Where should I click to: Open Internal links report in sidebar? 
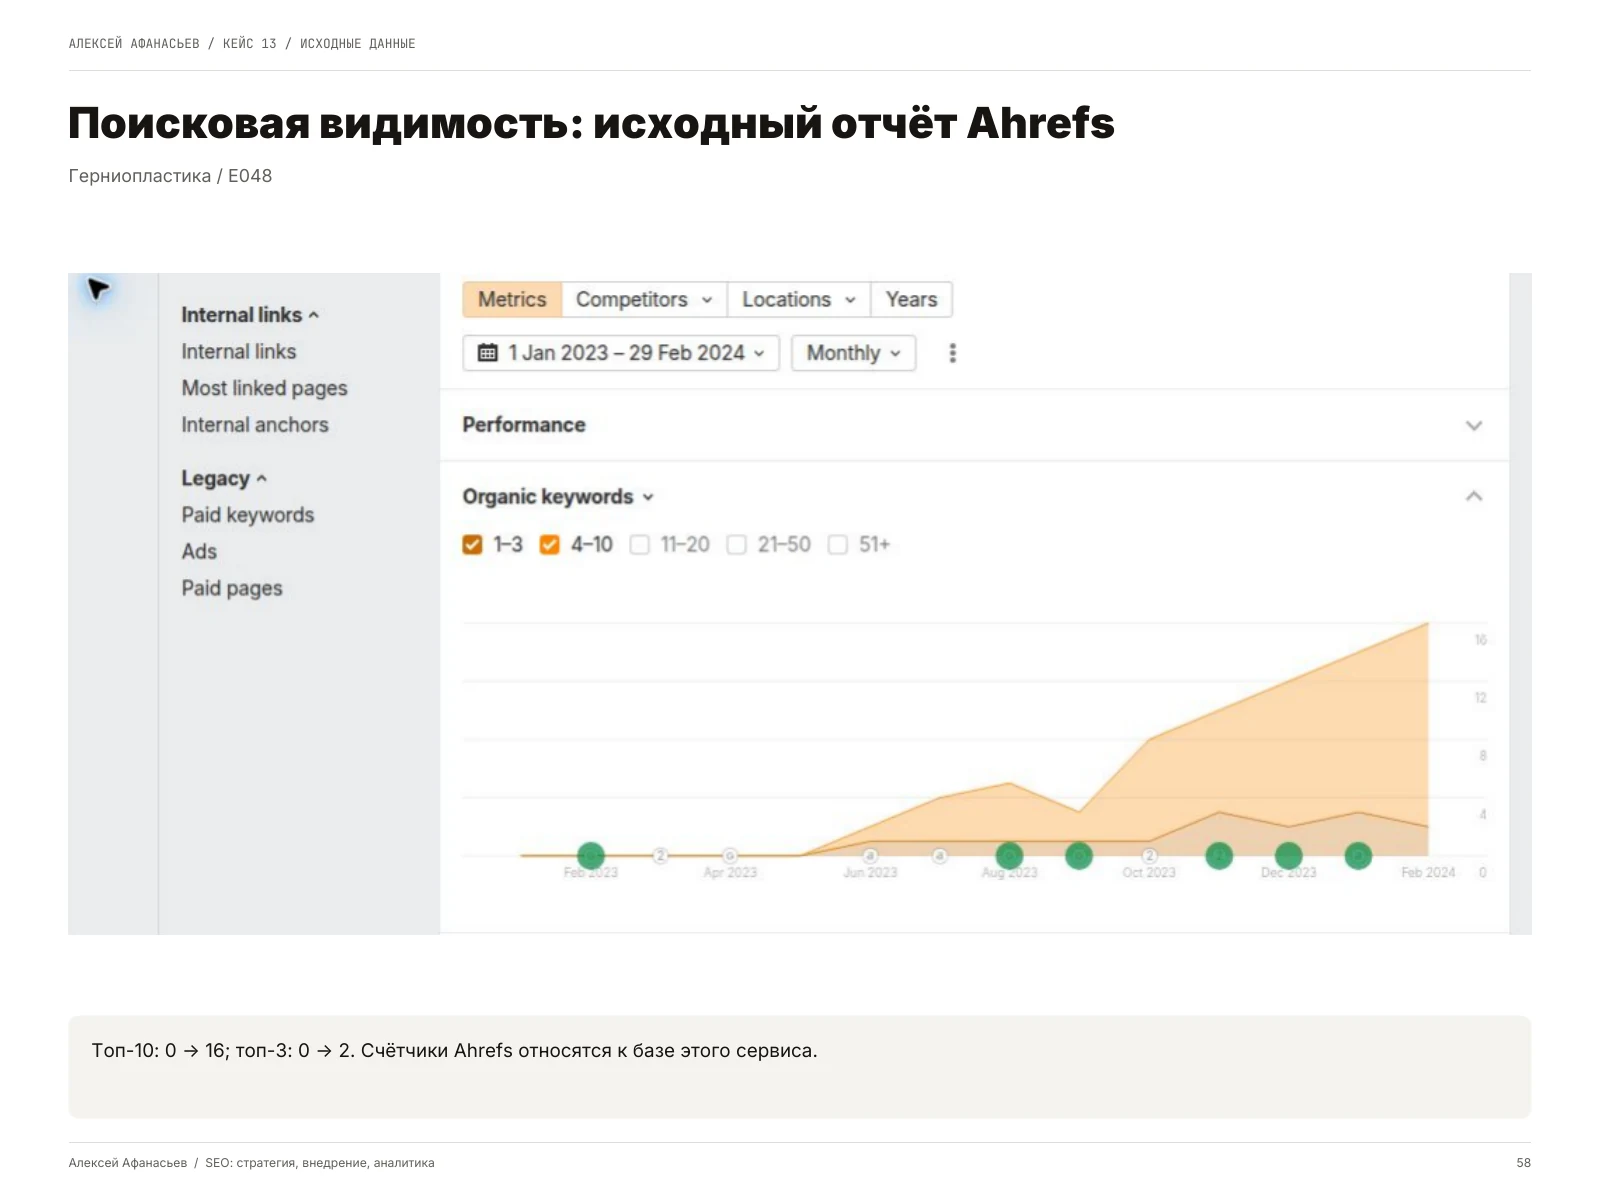[x=239, y=352]
